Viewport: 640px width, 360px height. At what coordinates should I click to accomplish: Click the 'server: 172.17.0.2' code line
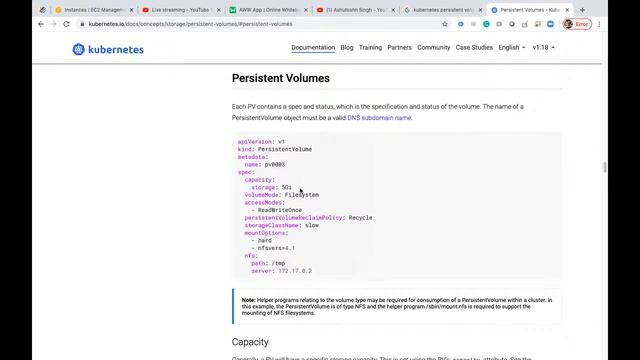tap(282, 271)
